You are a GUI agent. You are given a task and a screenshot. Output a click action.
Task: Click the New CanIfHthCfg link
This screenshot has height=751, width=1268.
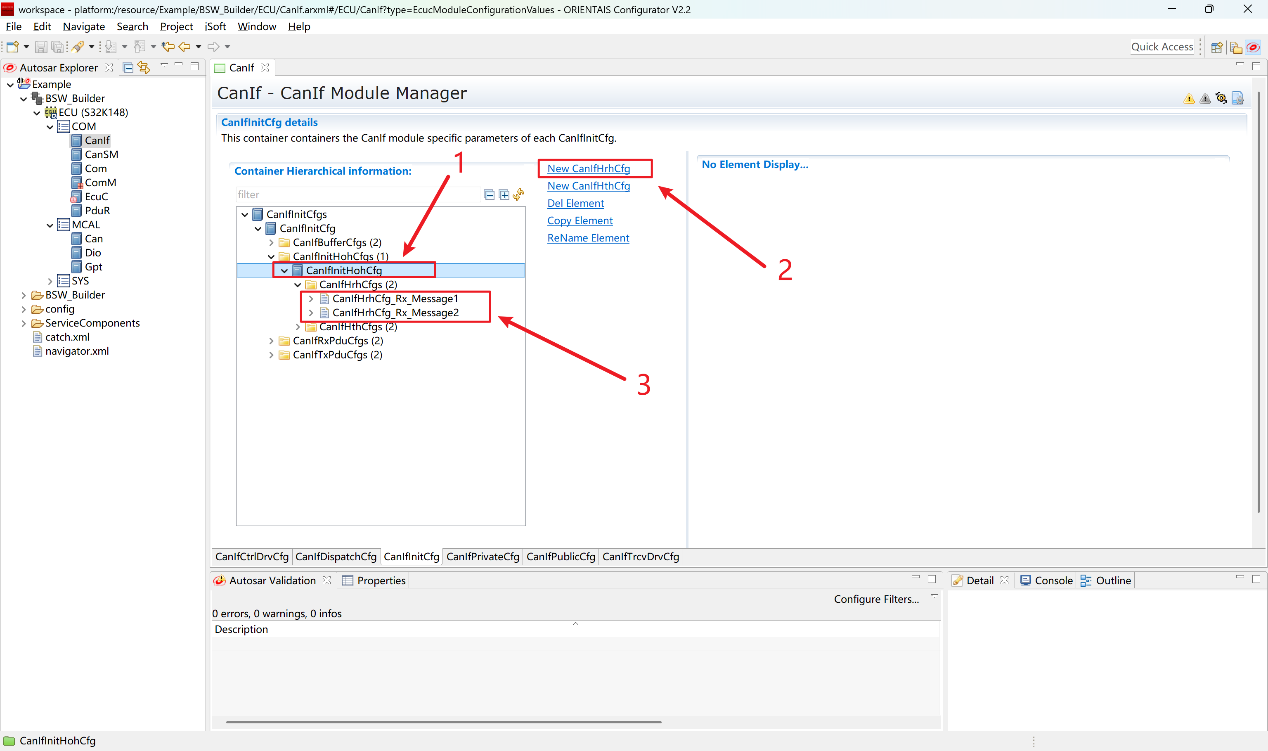click(588, 186)
